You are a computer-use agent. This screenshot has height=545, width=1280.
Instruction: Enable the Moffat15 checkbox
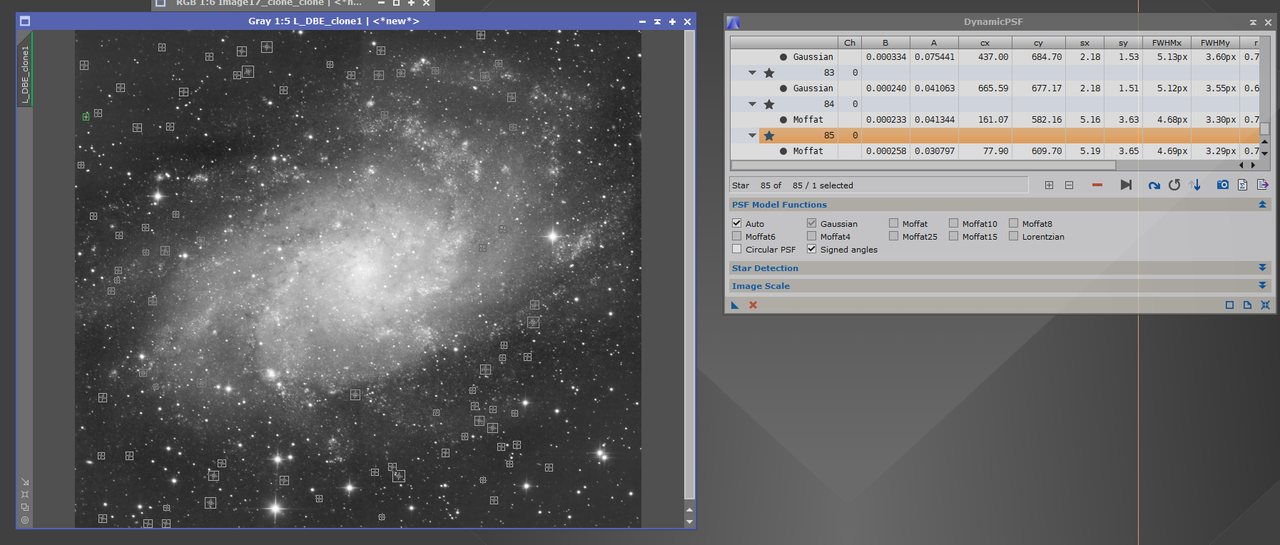tap(954, 237)
